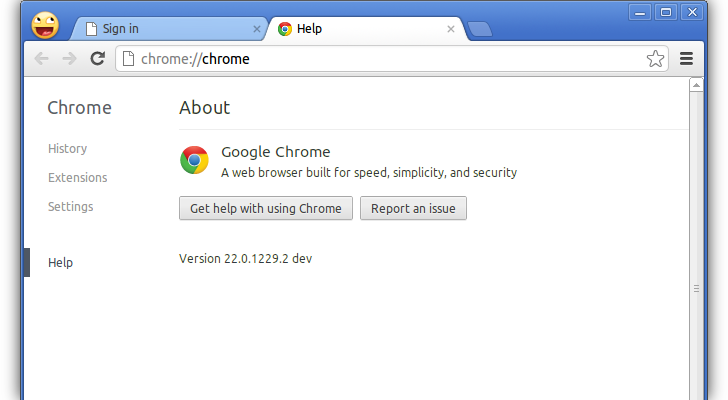Click the page icon in address bar

128,59
